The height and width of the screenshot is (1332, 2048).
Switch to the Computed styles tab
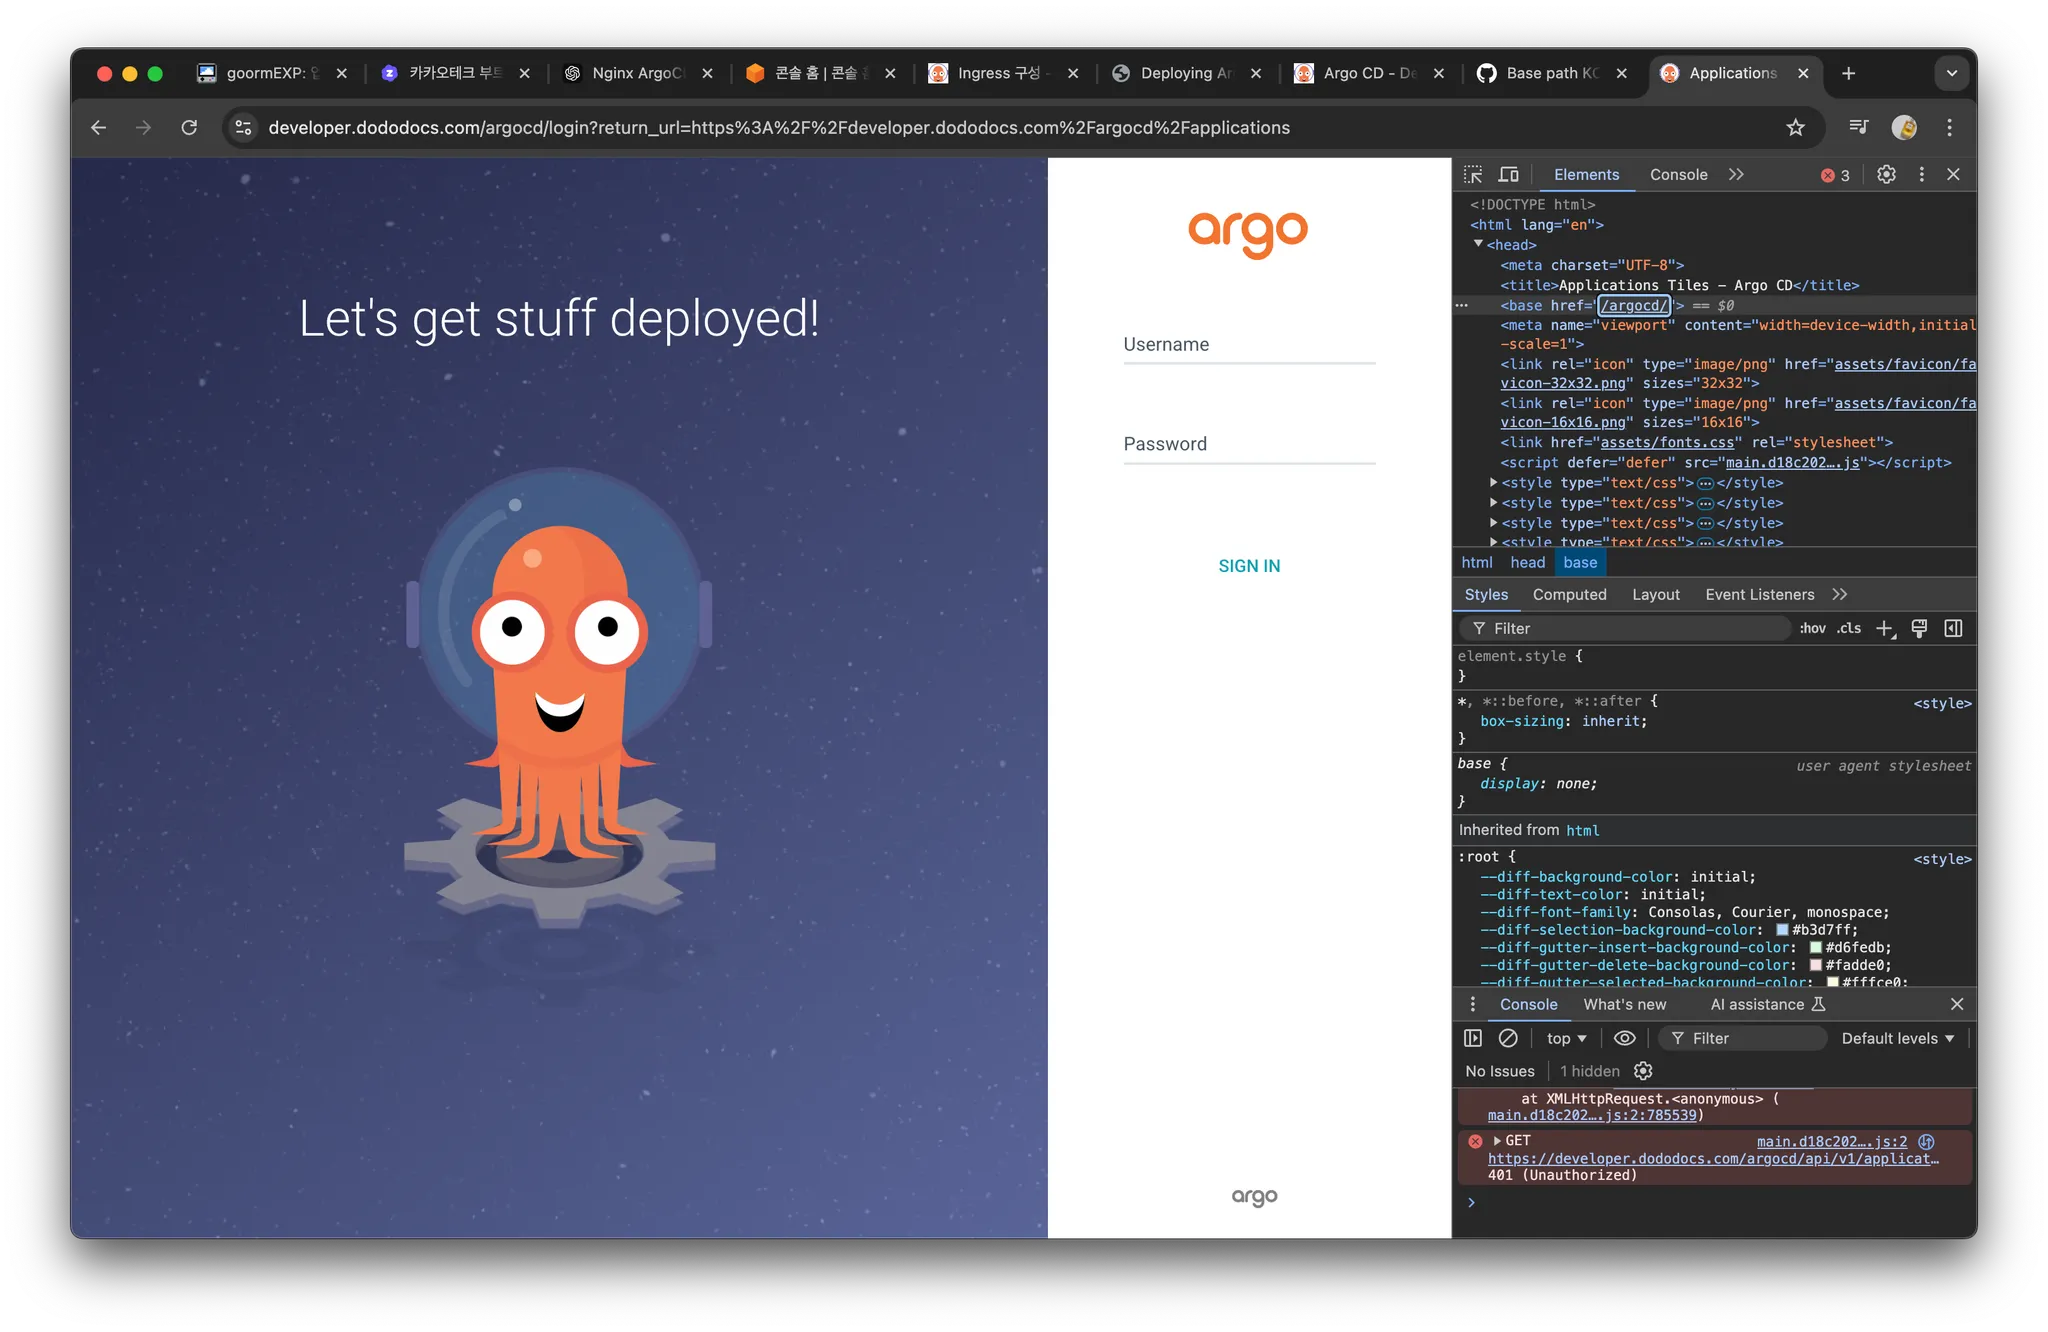(1569, 594)
